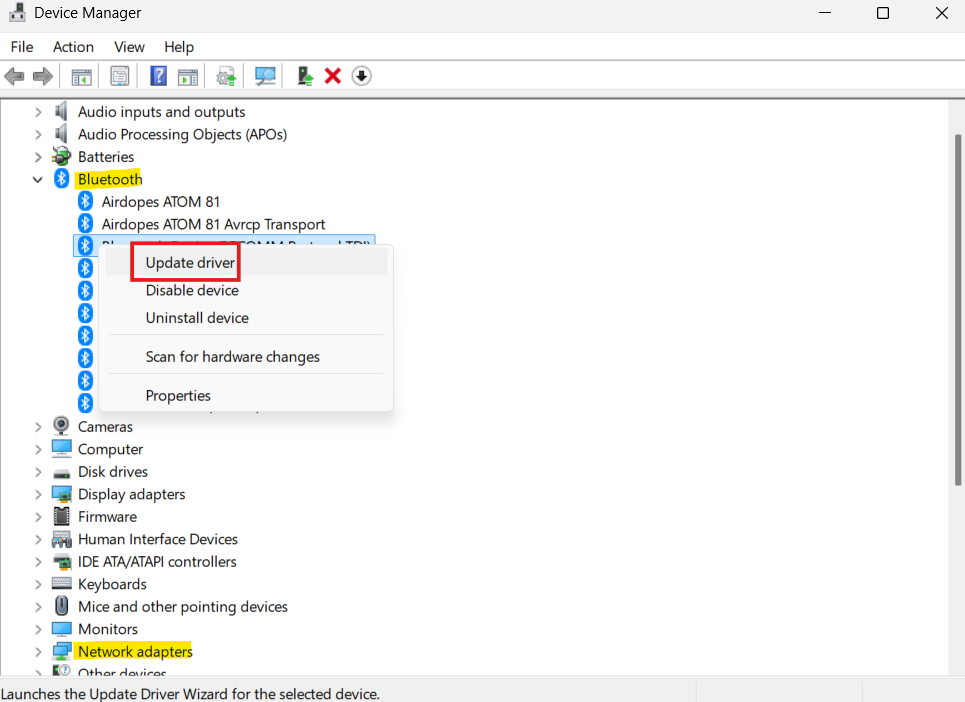Choose Disable device from context menu

click(x=246, y=290)
